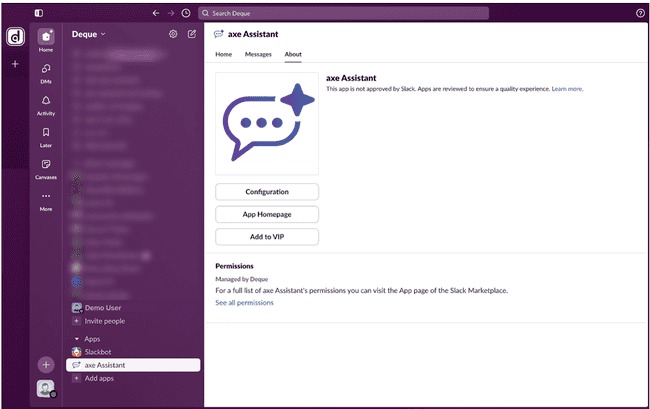Viewport: 650px width, 409px height.
Task: Toggle the sidebar panel icon
Action: click(39, 13)
